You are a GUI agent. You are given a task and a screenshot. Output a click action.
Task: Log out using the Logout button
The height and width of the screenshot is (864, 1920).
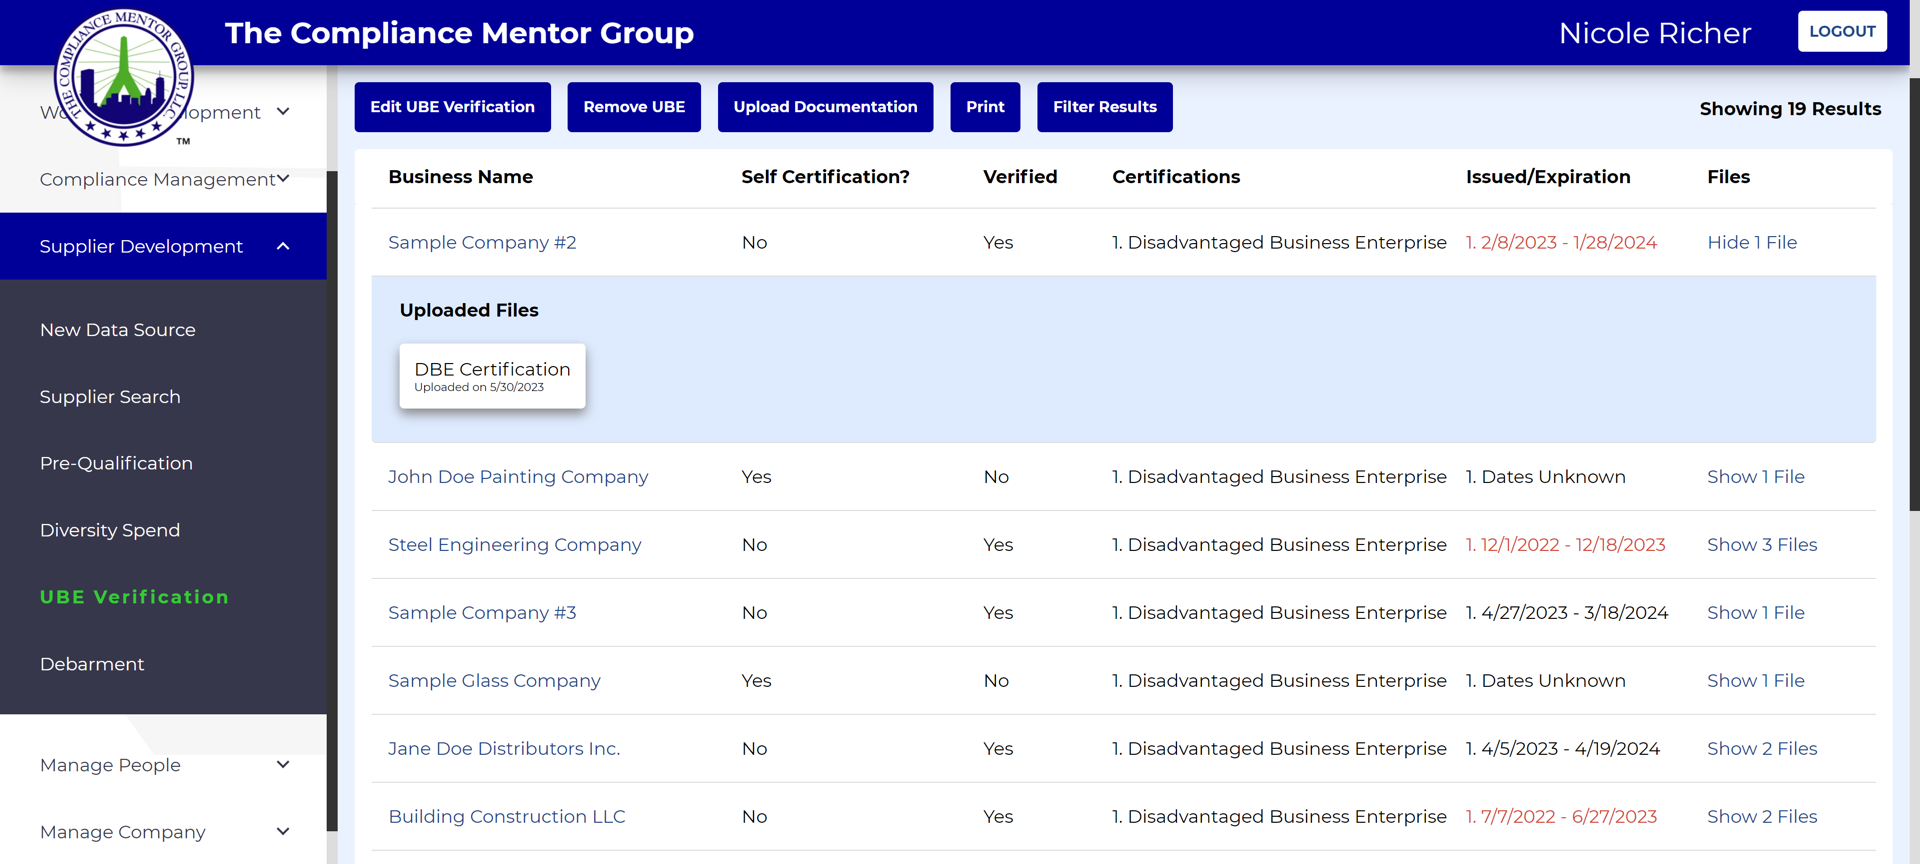1841,32
